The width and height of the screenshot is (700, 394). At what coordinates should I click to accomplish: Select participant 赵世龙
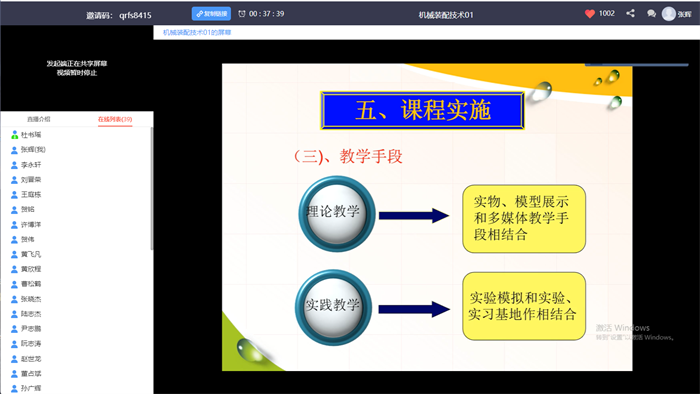click(31, 359)
